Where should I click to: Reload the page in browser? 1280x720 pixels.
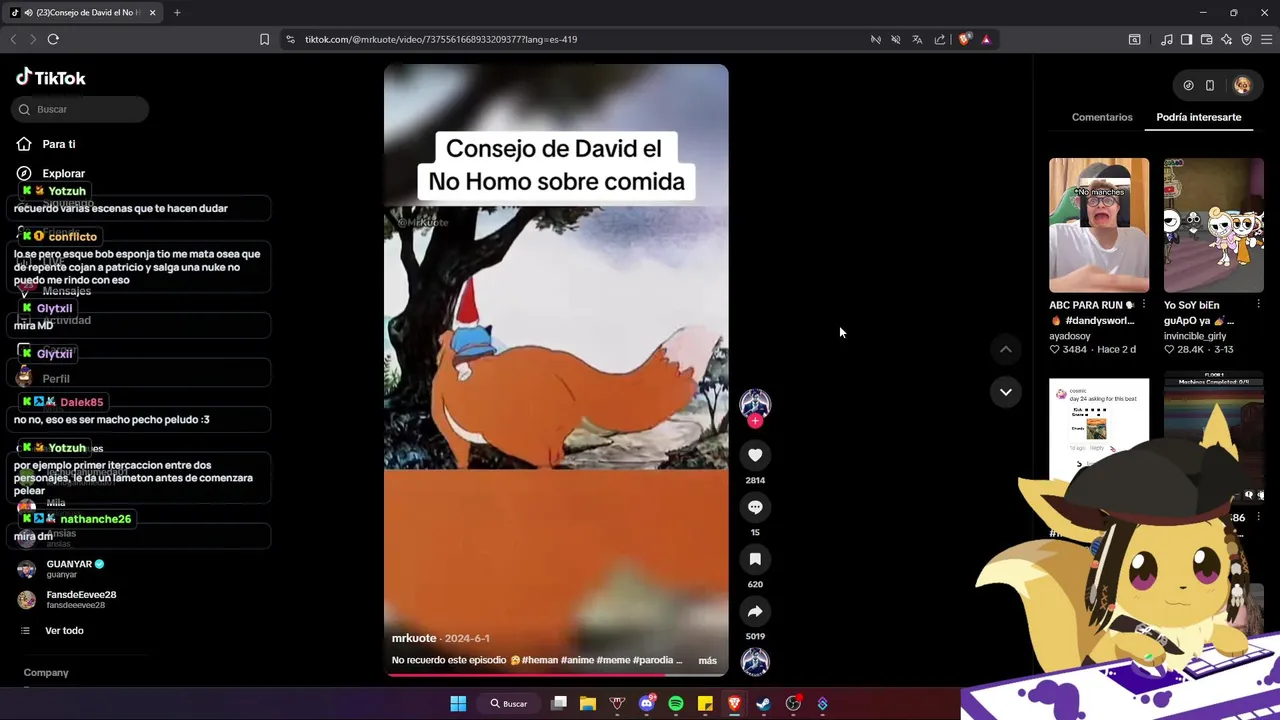[53, 39]
